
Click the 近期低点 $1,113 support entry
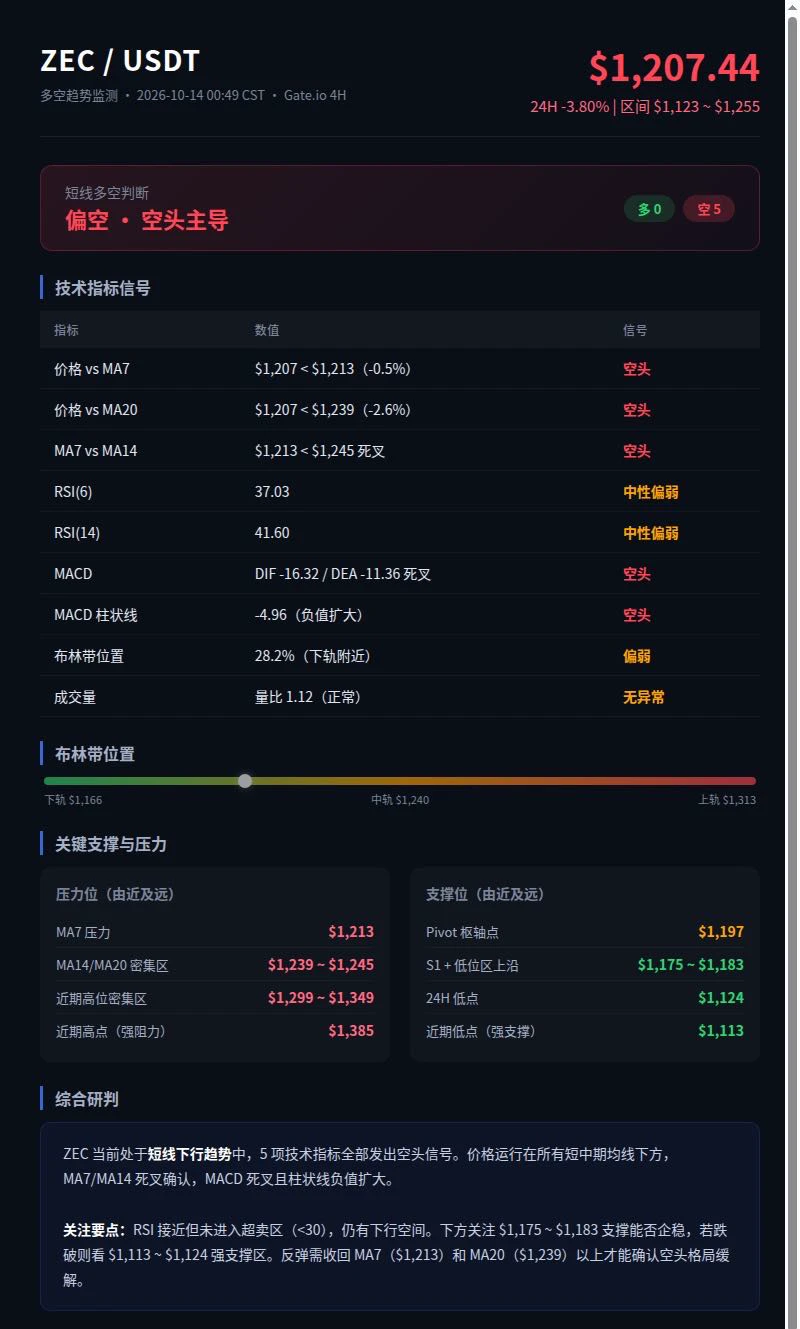click(x=585, y=1031)
